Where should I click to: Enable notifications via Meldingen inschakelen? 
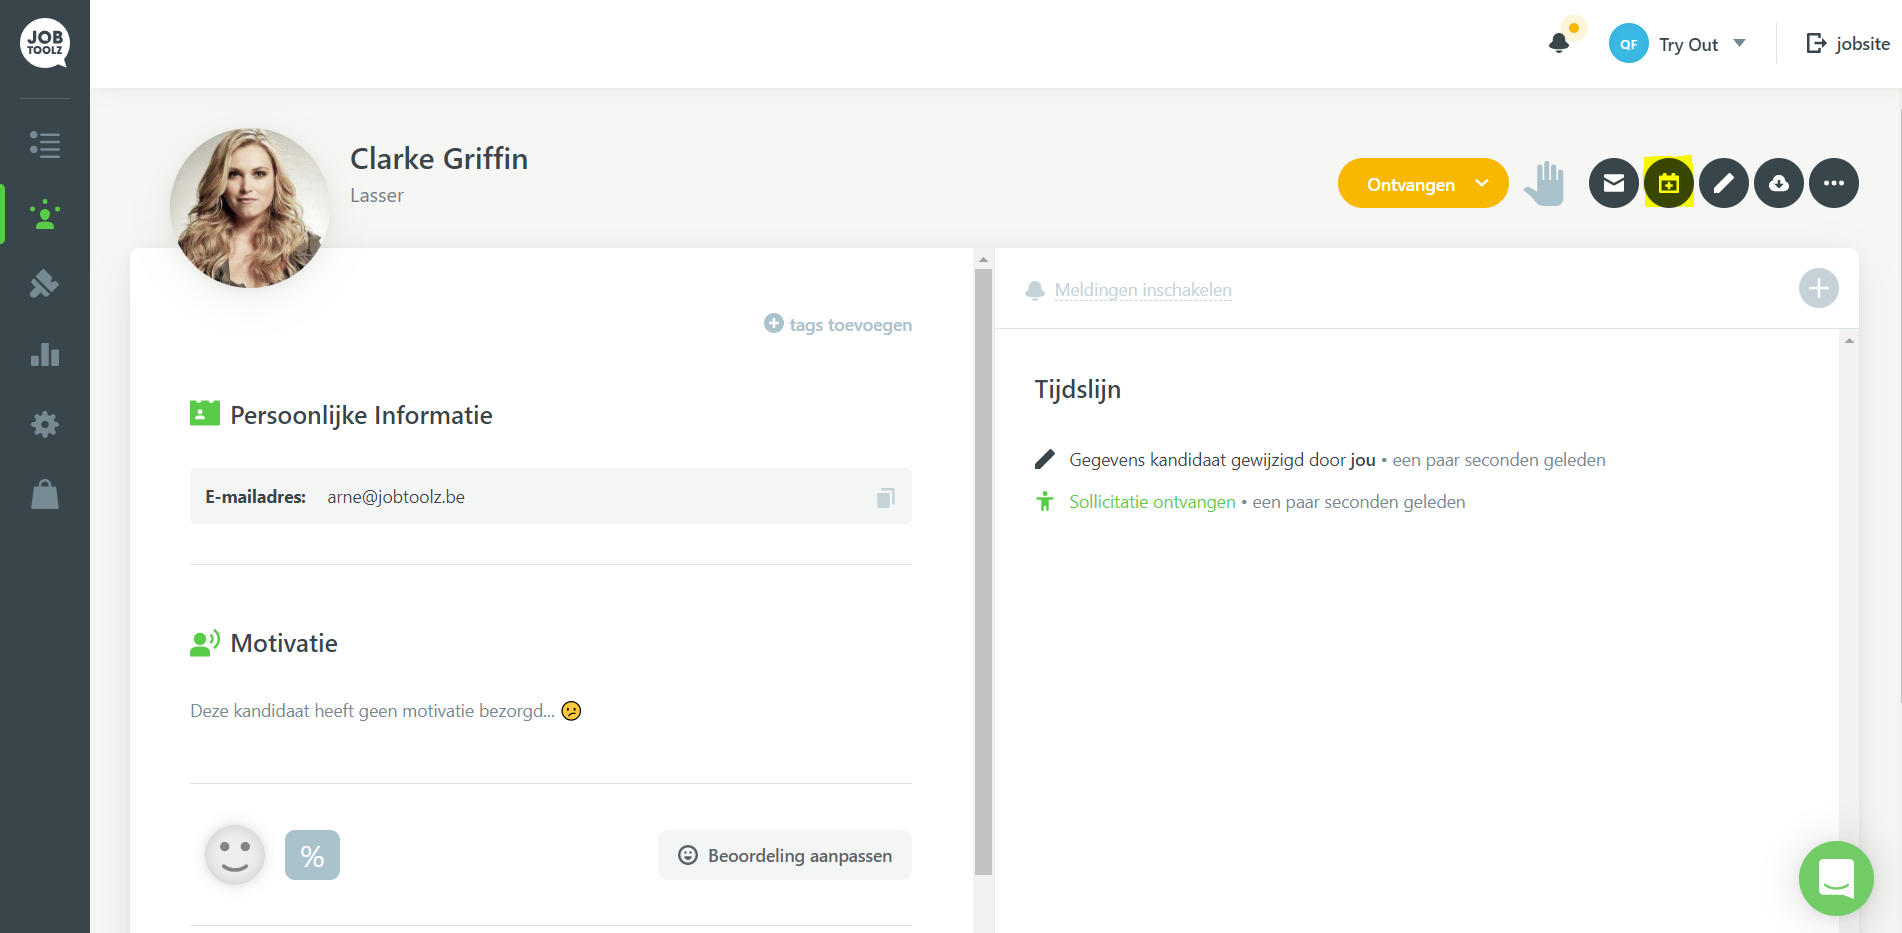(1142, 290)
